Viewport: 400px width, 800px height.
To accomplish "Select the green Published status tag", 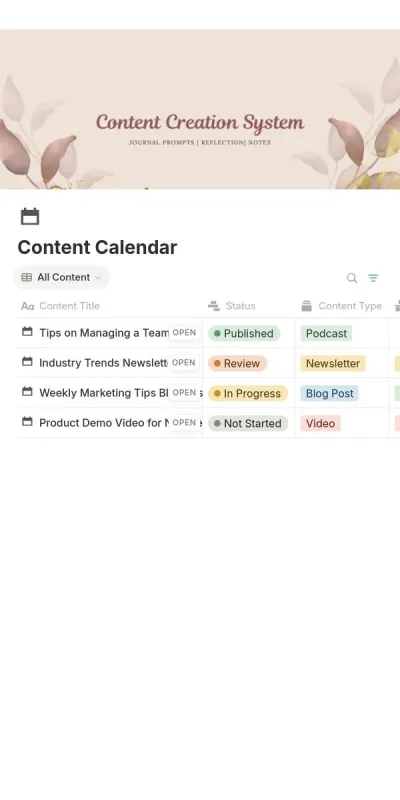I will point(244,334).
